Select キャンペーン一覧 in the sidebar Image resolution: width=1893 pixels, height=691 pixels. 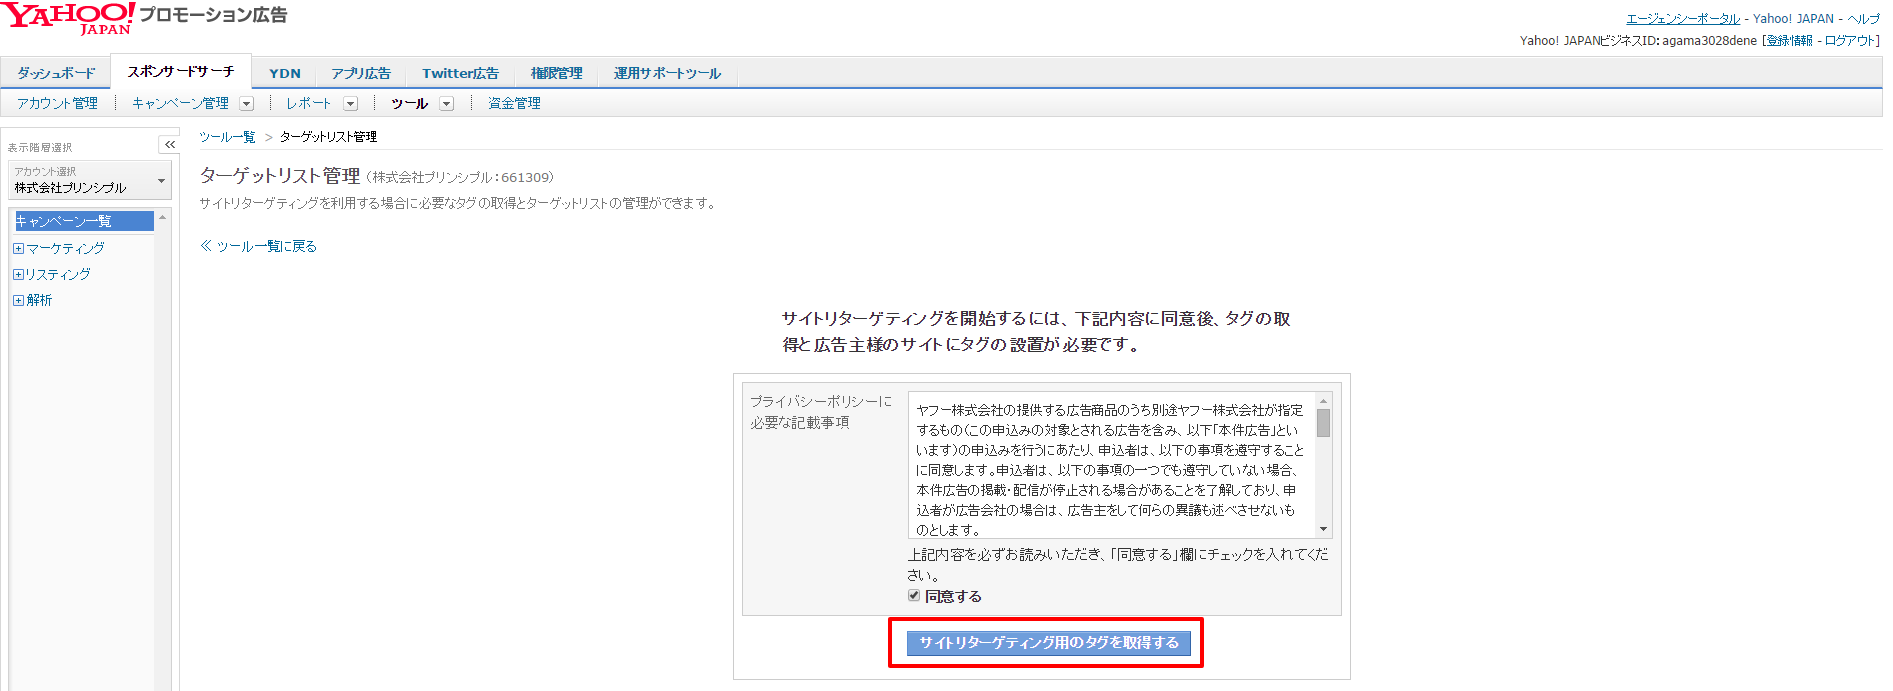click(82, 221)
